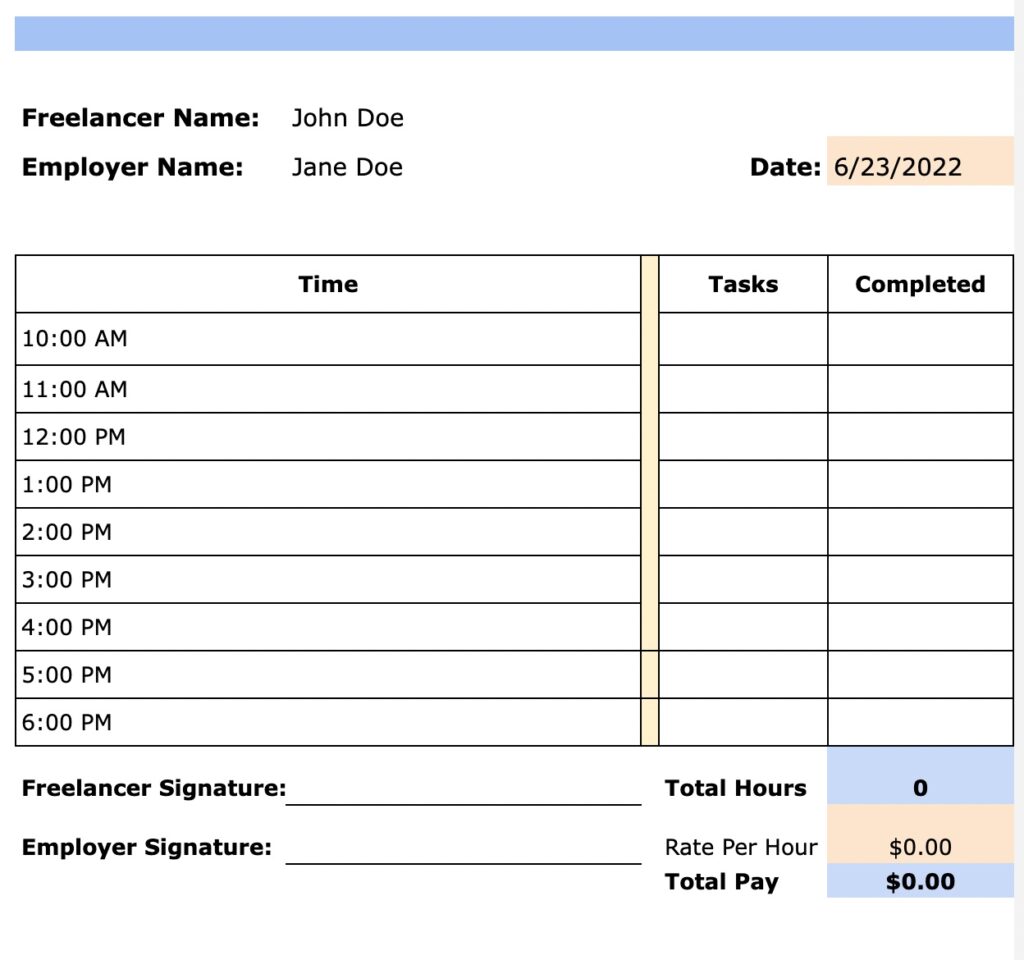Select the Employer Name value Jane Doe
The height and width of the screenshot is (960, 1024).
346,167
